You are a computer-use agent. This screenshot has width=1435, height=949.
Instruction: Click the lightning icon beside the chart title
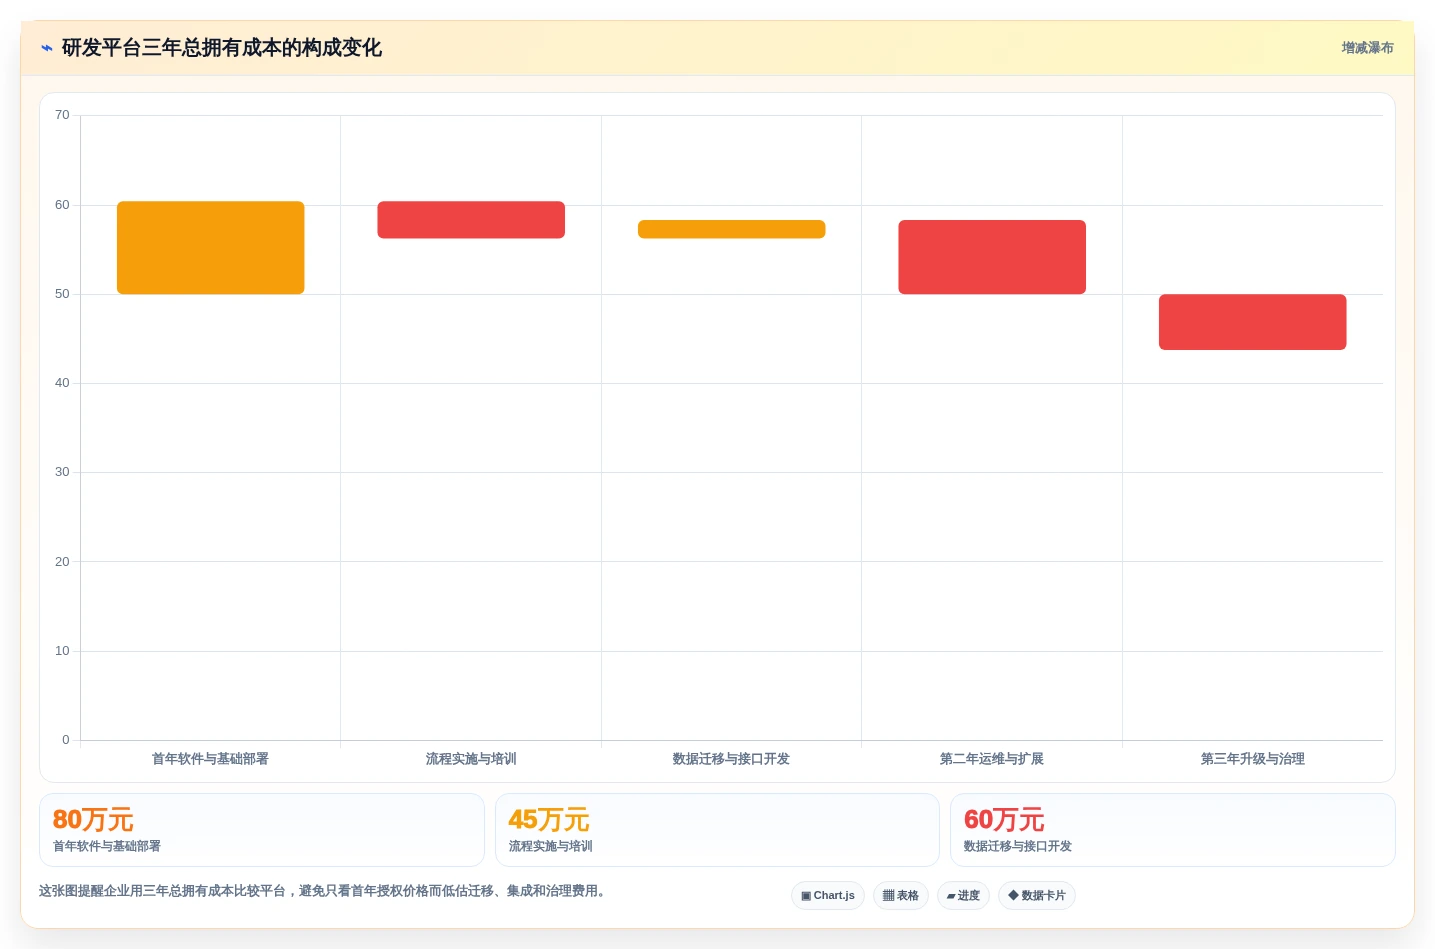tap(46, 48)
